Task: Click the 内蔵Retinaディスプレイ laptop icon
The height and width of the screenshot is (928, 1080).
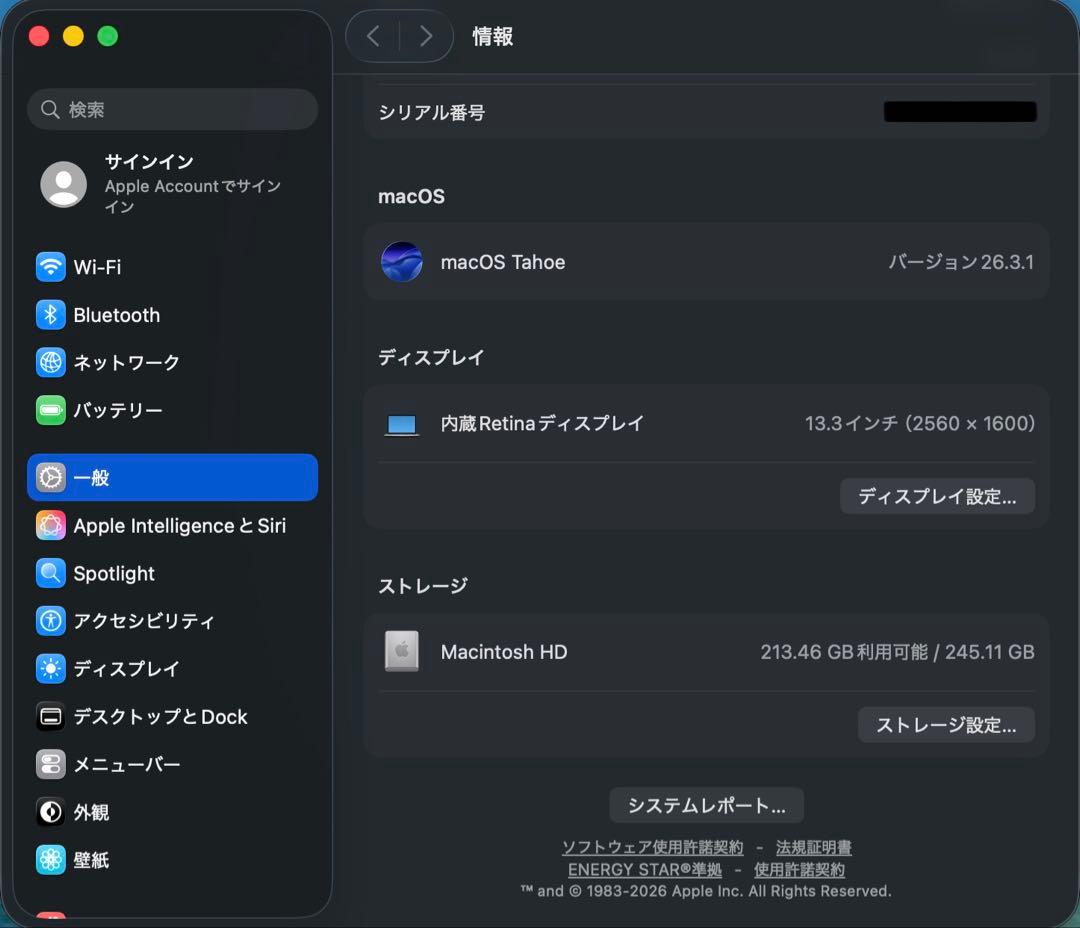Action: tap(402, 424)
